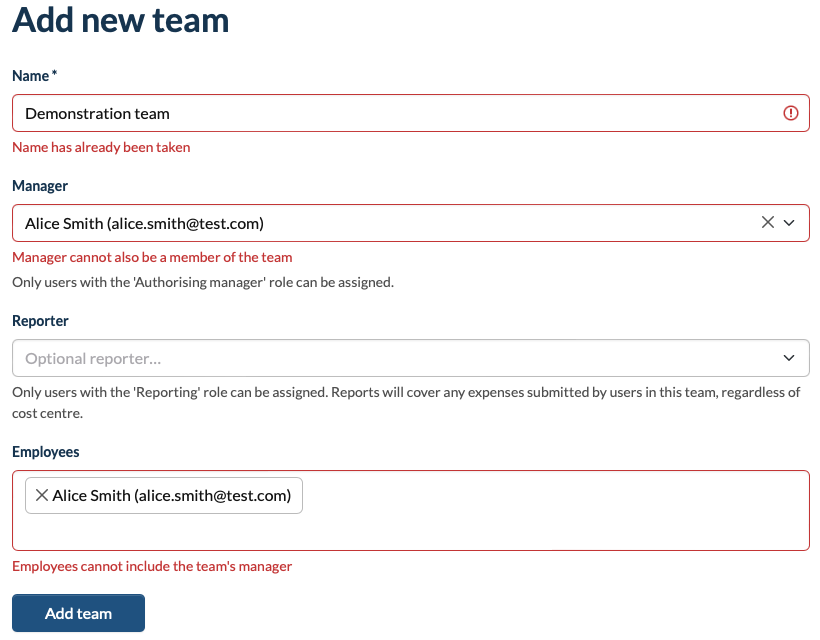Click the error icon in the Name field
The height and width of the screenshot is (640, 820).
click(x=790, y=113)
